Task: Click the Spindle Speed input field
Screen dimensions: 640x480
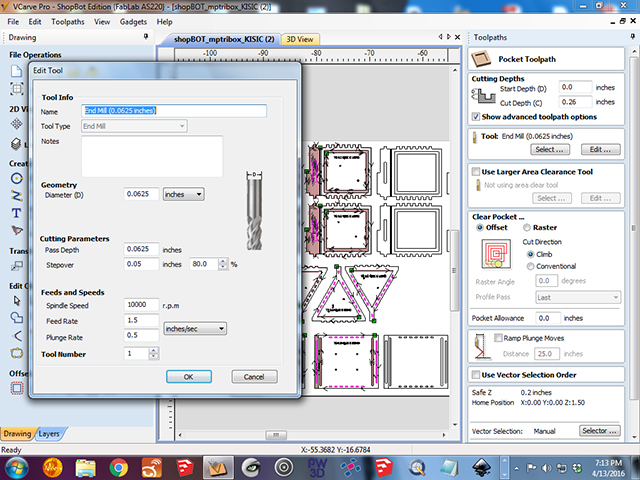Action: click(x=141, y=304)
